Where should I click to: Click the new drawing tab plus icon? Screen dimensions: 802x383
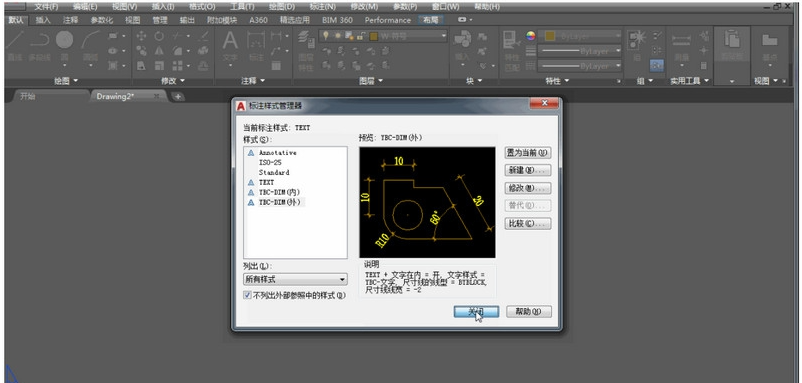pos(177,96)
